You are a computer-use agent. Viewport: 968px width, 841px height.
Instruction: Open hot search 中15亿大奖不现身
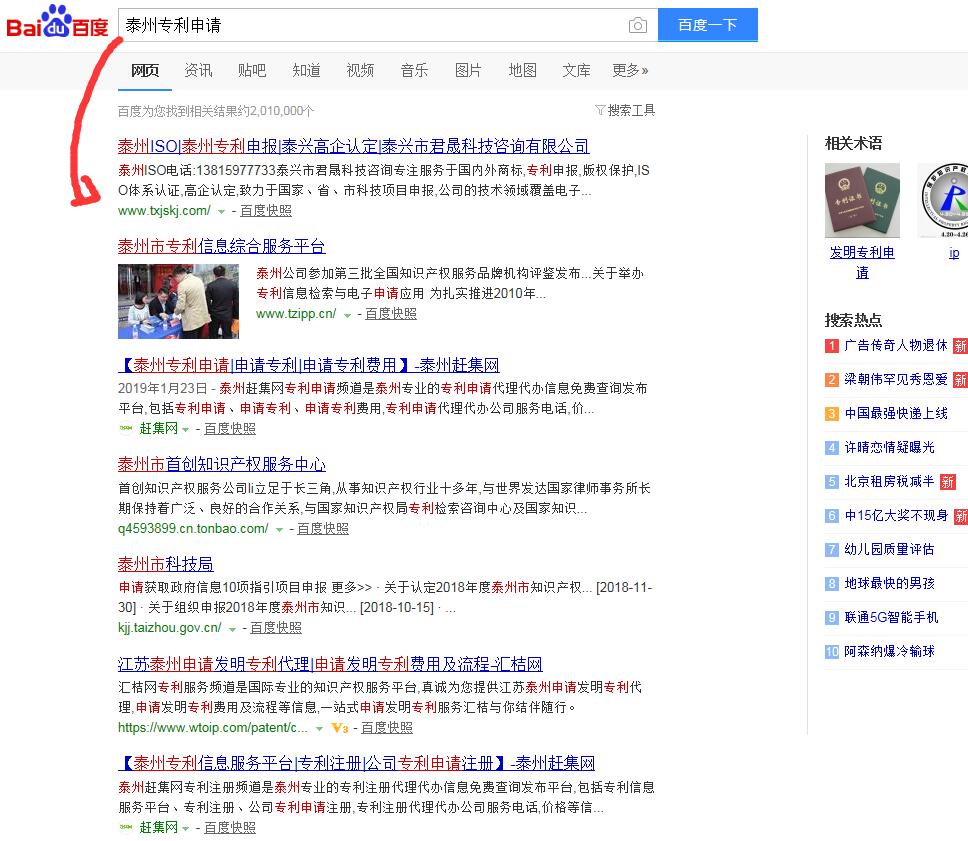(896, 516)
